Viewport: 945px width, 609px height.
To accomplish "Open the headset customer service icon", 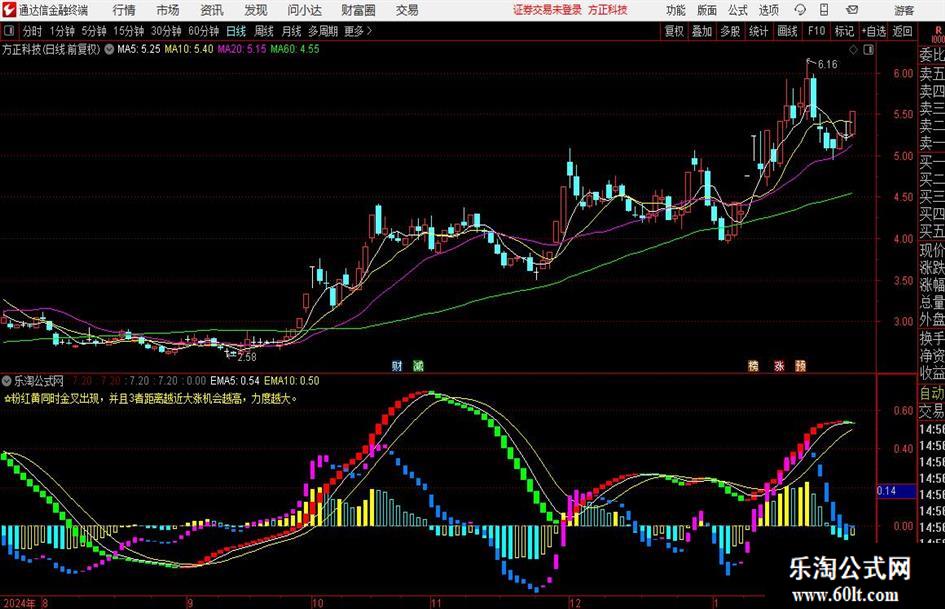I will tap(800, 10).
